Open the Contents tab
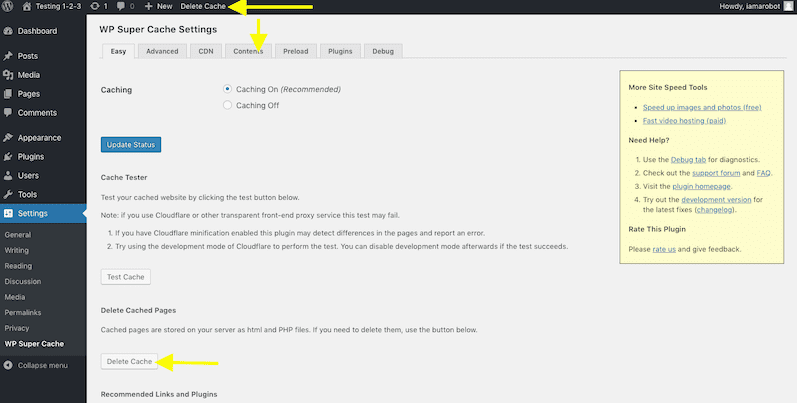The height and width of the screenshot is (403, 797). 248,51
